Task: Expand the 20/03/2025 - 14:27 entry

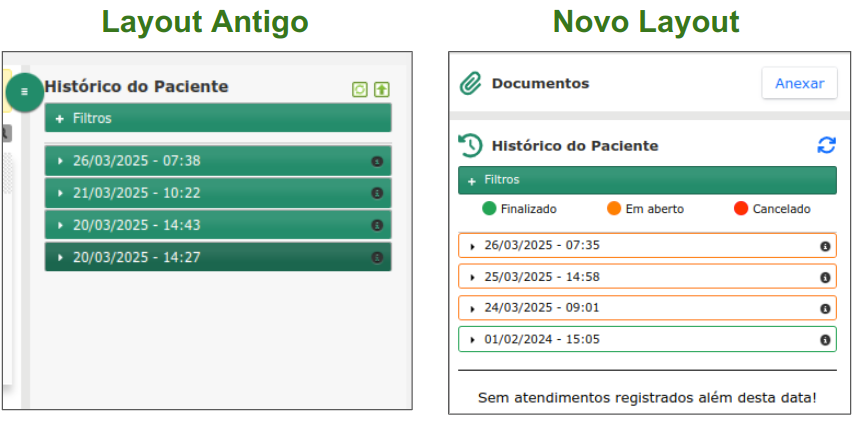Action: pos(218,257)
